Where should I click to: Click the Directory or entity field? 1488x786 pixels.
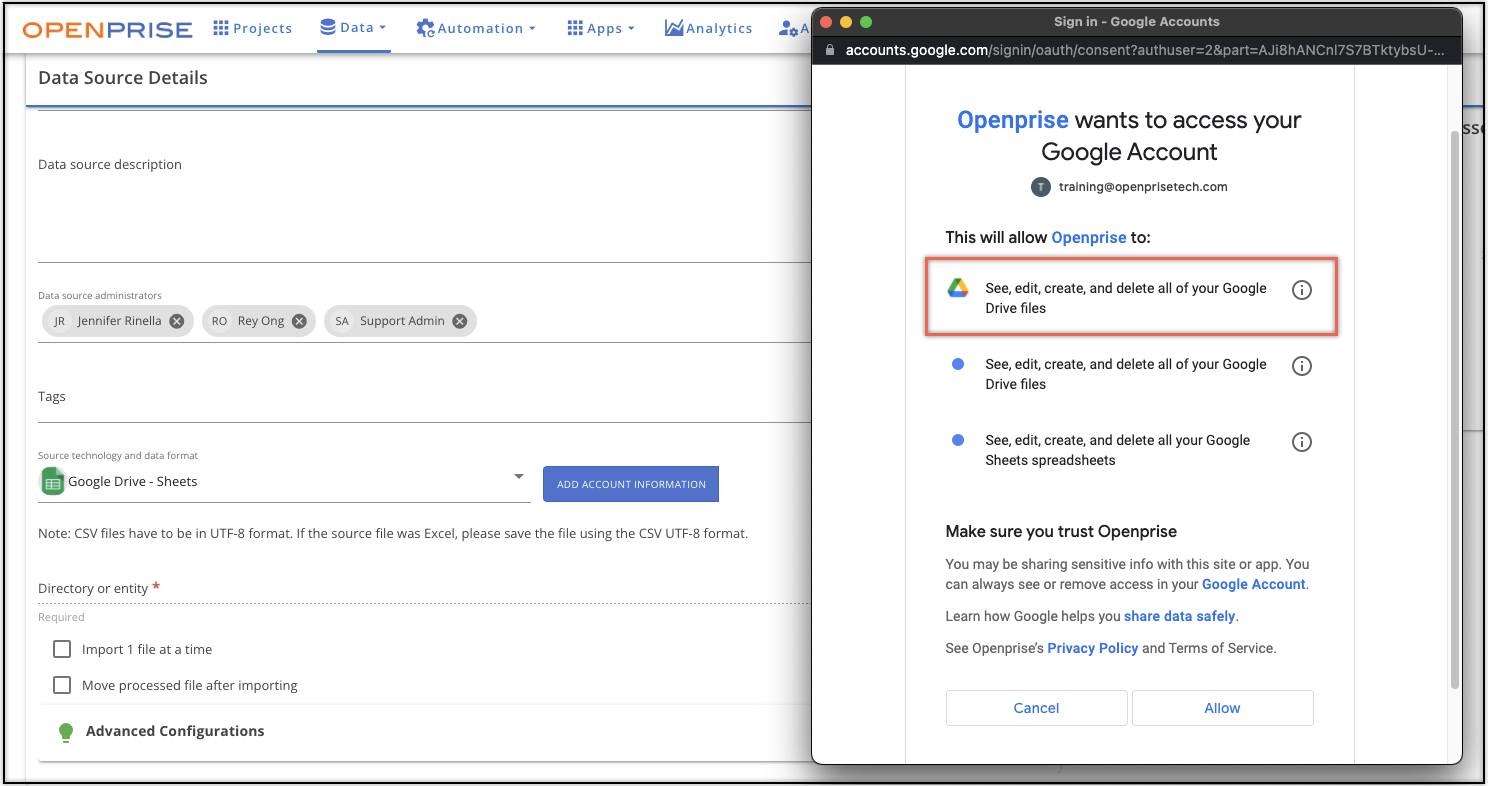423,589
